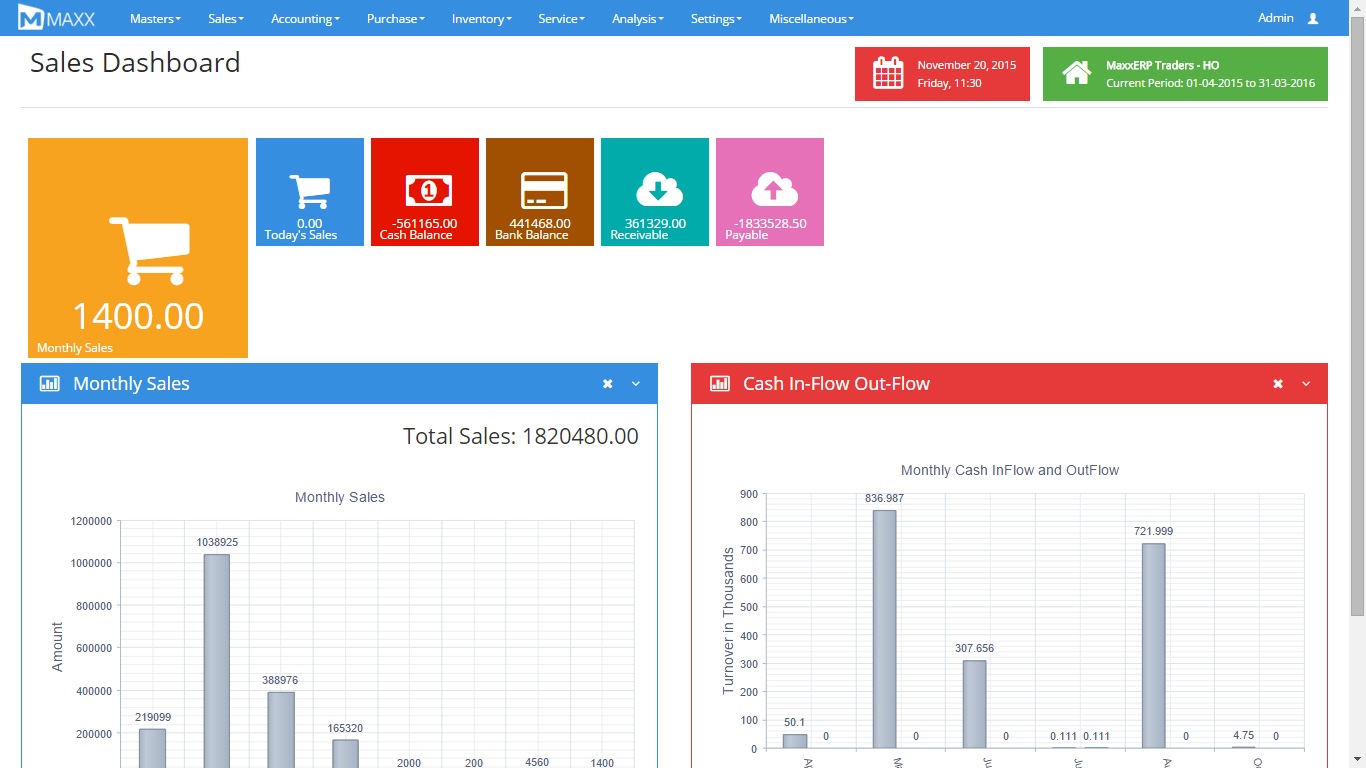1366x768 pixels.
Task: Open the Masters dropdown menu
Action: point(155,18)
